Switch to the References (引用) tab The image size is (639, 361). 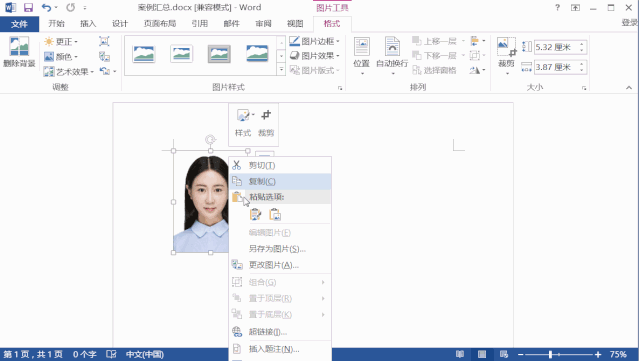click(x=200, y=24)
